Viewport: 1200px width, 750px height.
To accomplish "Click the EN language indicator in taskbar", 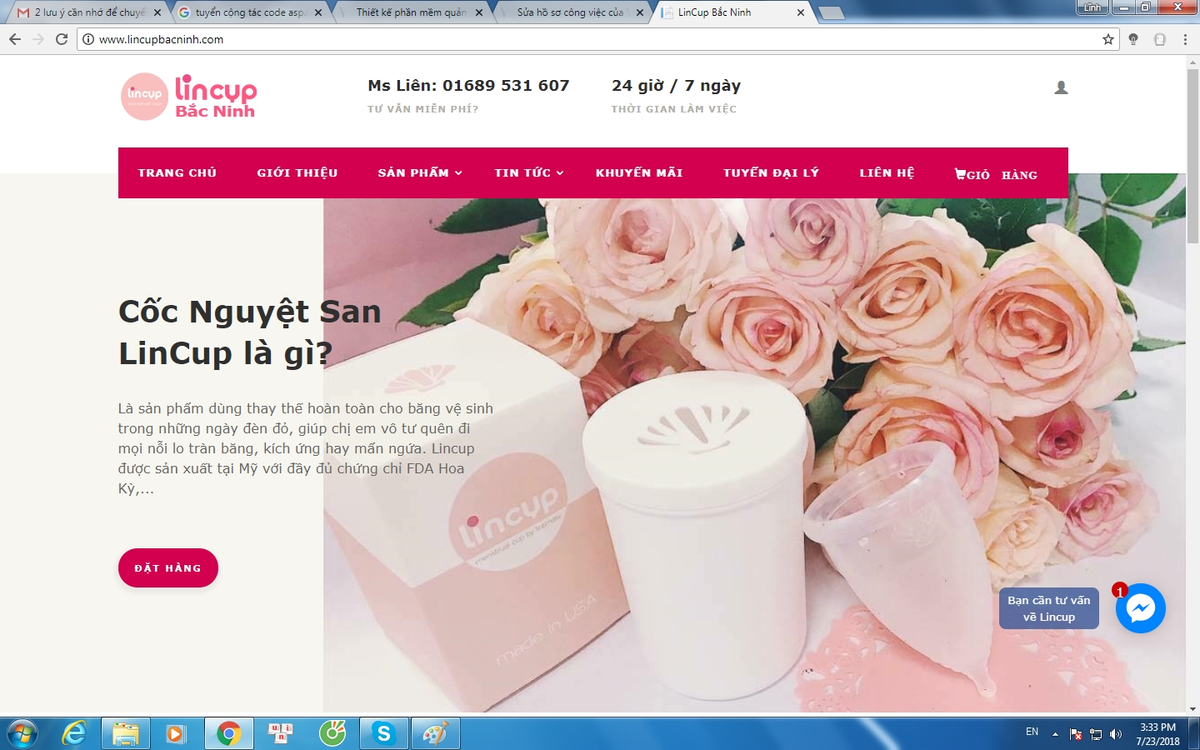I will [1032, 733].
